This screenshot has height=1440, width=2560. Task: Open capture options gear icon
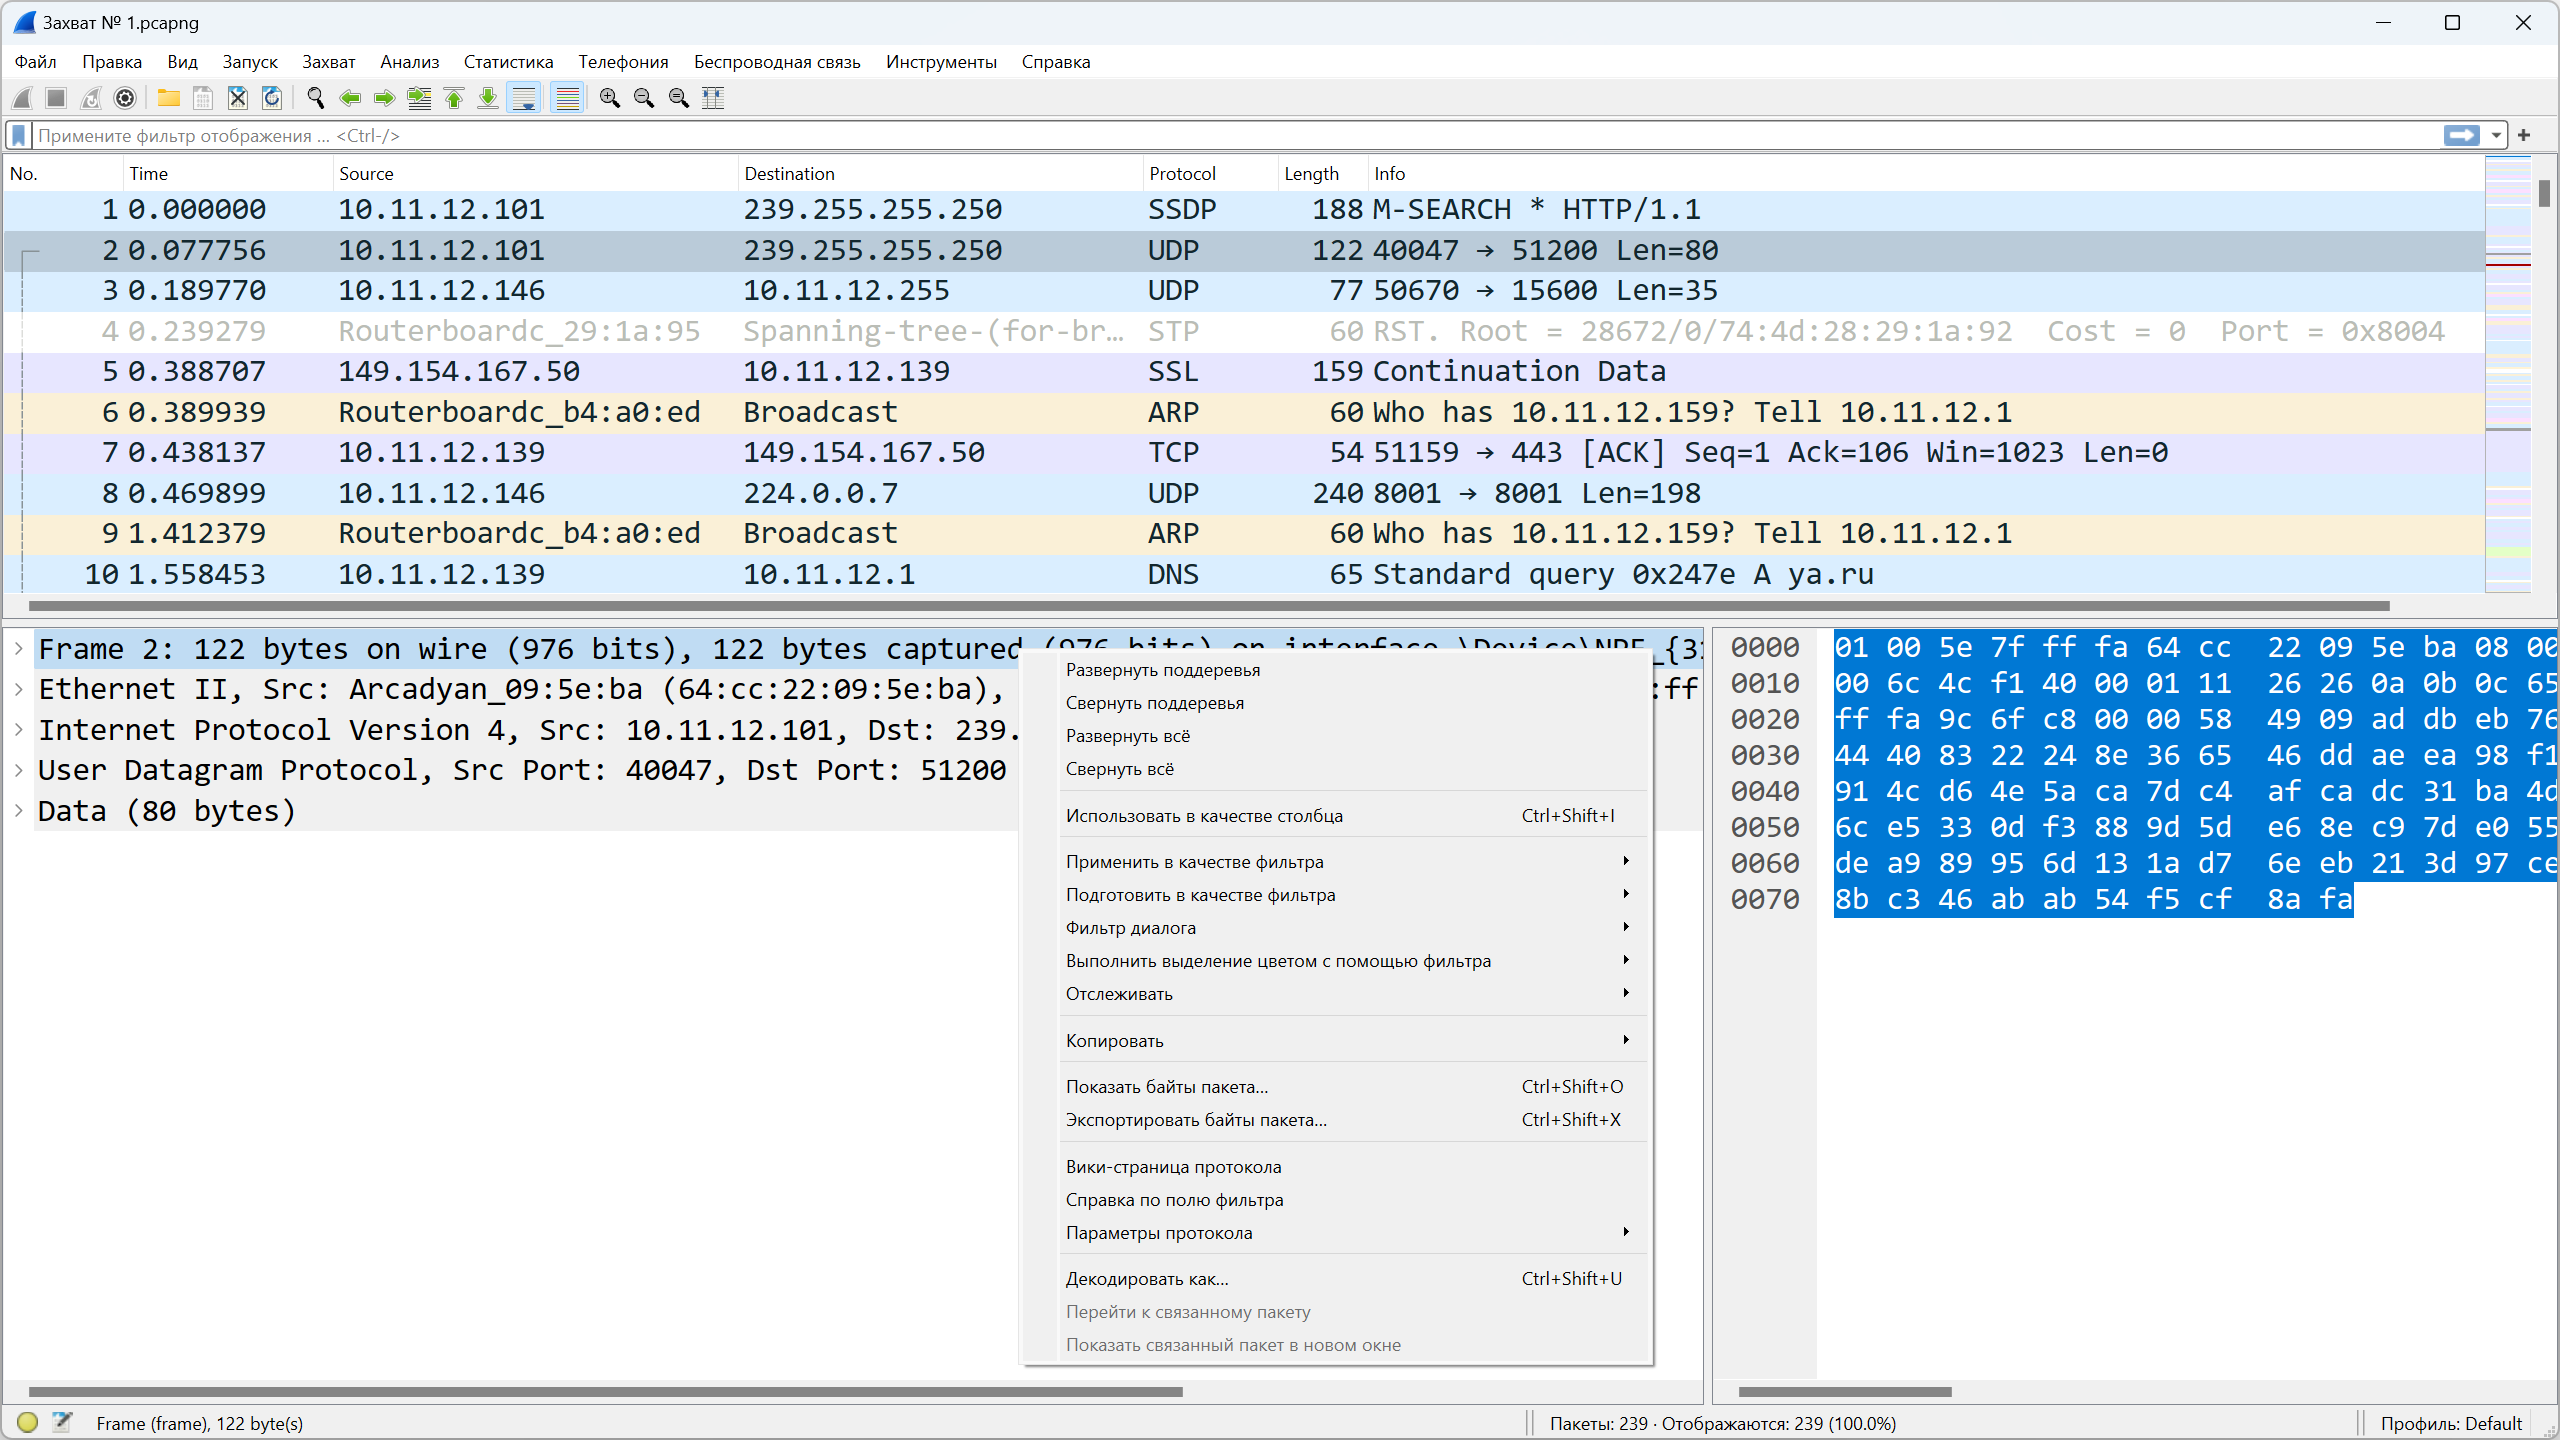pos(125,98)
